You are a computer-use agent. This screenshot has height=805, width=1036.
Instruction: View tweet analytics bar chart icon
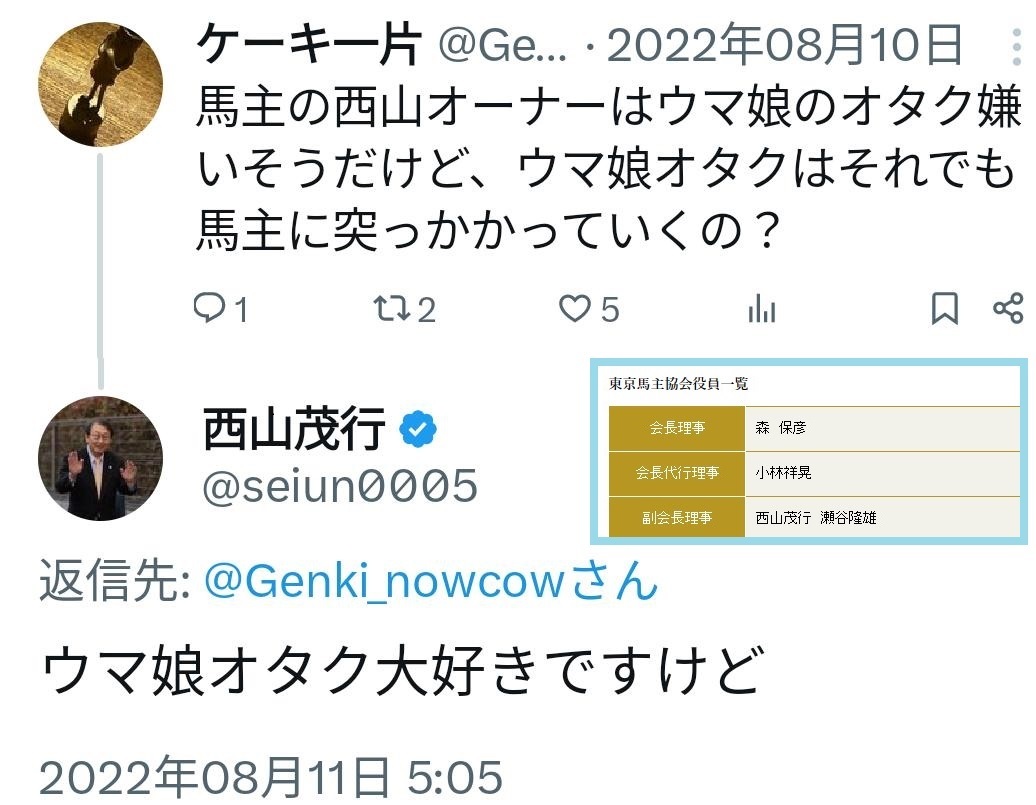(762, 310)
